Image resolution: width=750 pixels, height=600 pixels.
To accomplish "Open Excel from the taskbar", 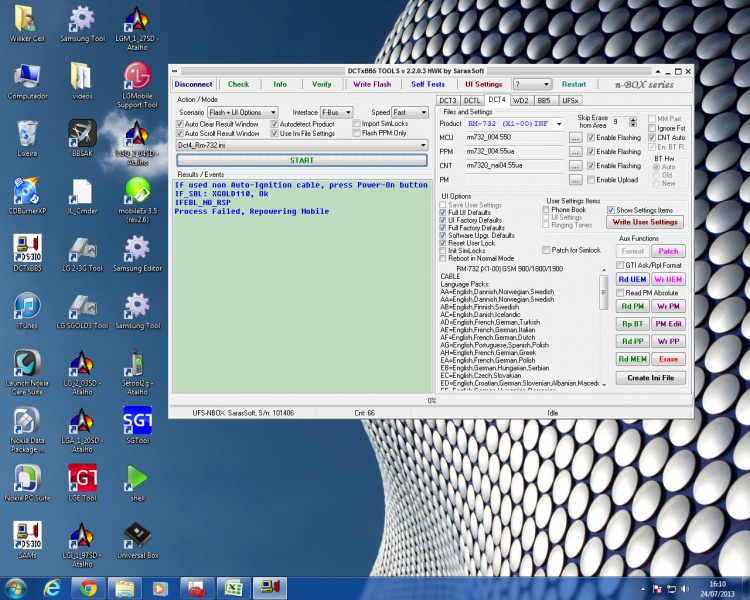I will 233,588.
